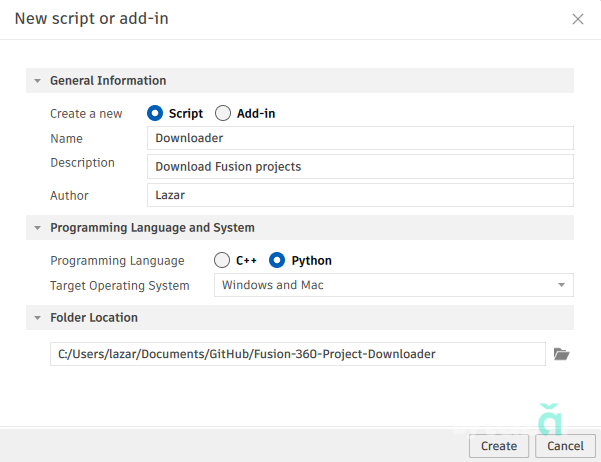Click the Name field containing Downloader
Image resolution: width=601 pixels, height=462 pixels.
click(360, 138)
